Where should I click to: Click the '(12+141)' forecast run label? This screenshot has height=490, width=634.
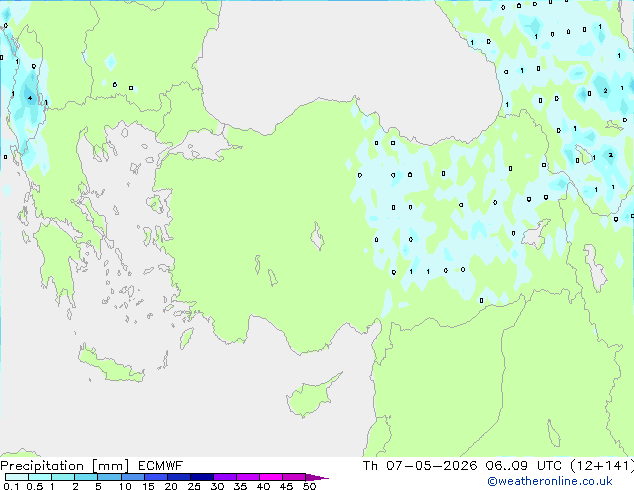(x=602, y=466)
